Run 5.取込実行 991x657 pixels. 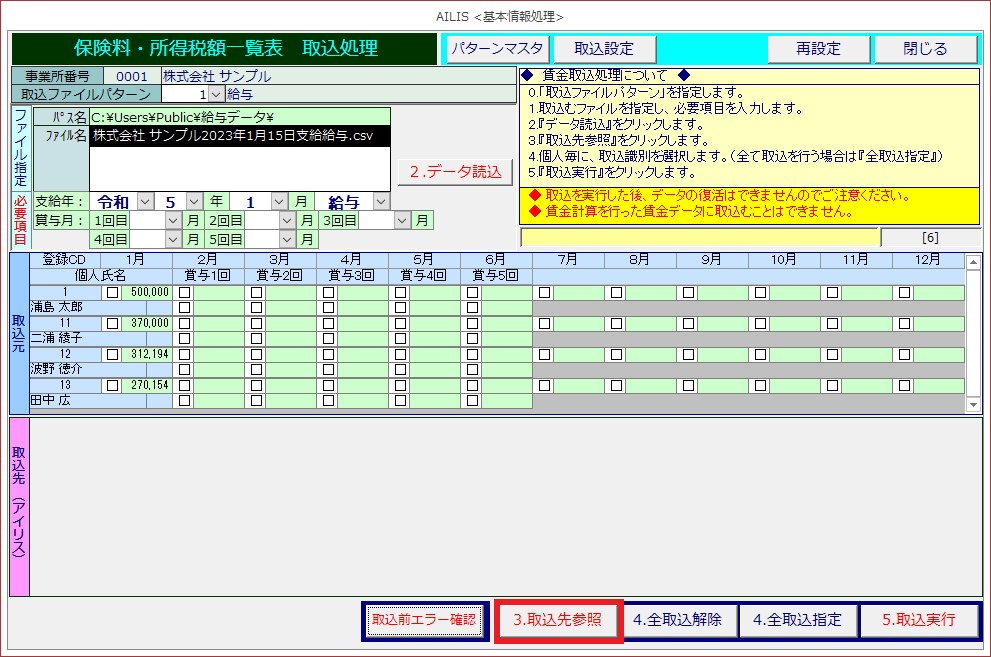coord(919,620)
